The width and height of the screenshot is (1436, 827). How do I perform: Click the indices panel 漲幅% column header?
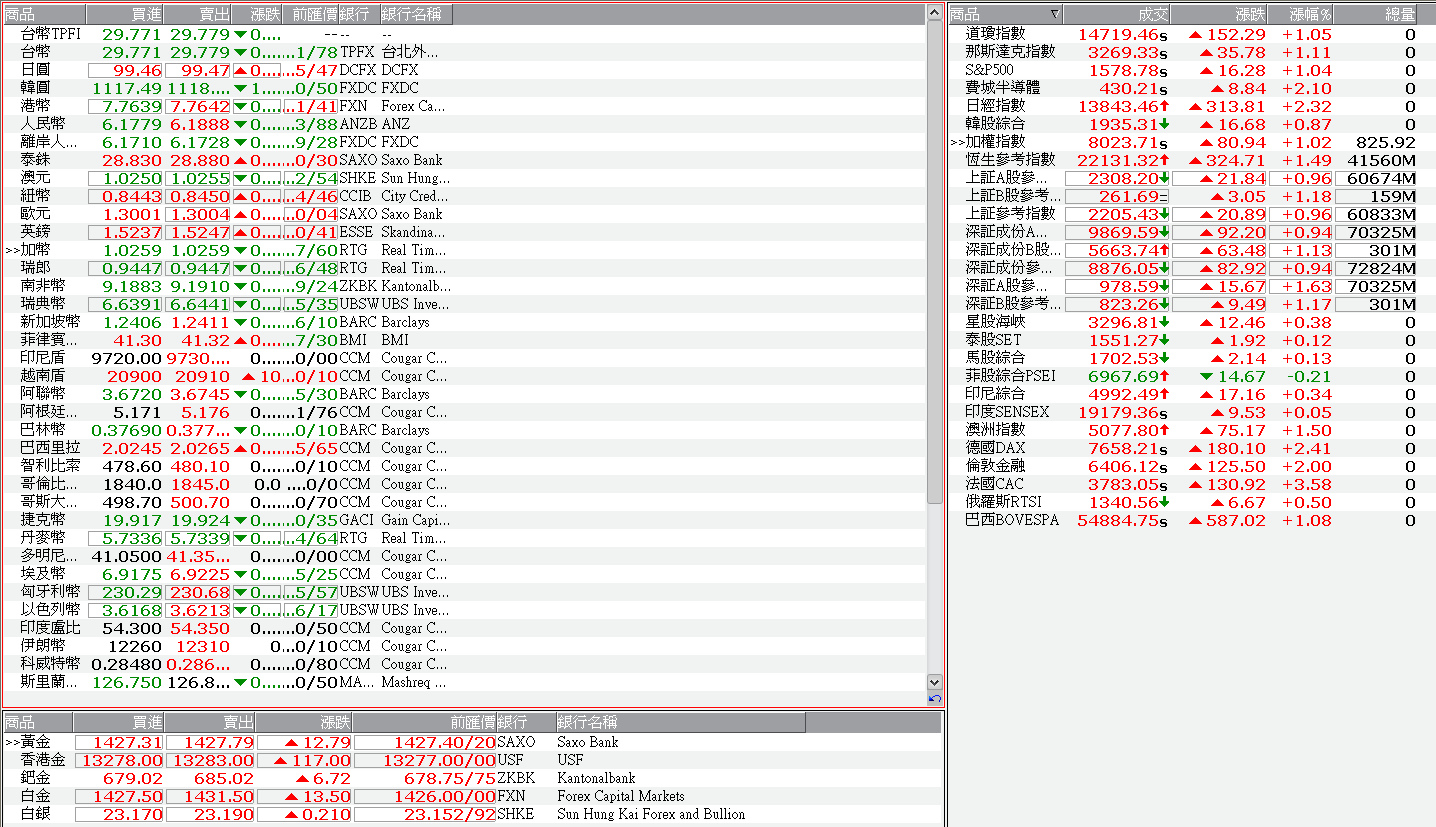pyautogui.click(x=1301, y=14)
